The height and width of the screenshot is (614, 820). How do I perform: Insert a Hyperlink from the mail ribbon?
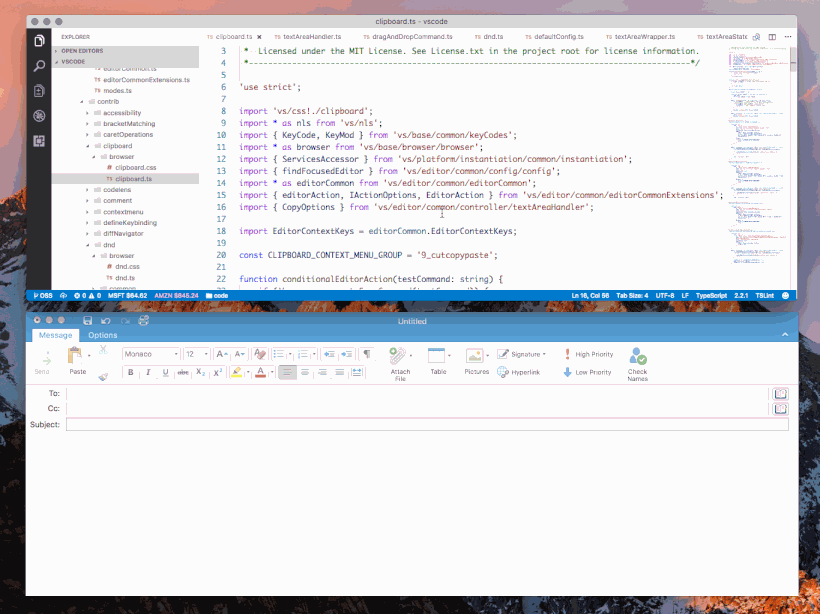(518, 372)
